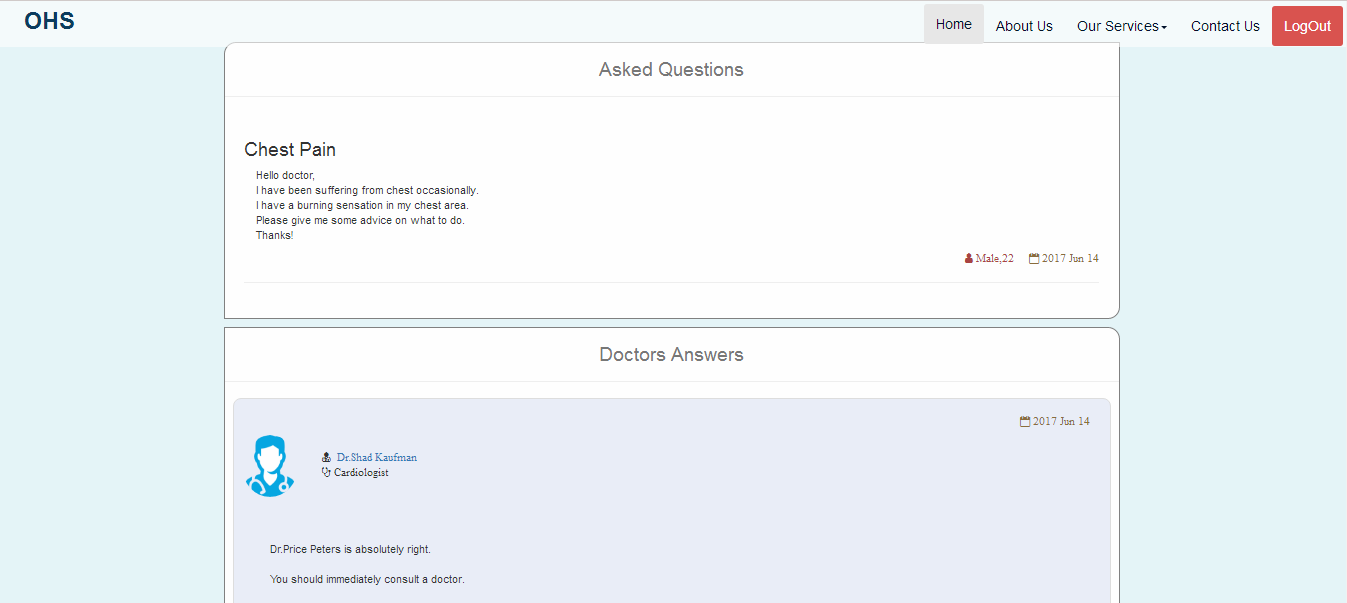Open the About Us page
The image size is (1347, 603).
(1024, 26)
